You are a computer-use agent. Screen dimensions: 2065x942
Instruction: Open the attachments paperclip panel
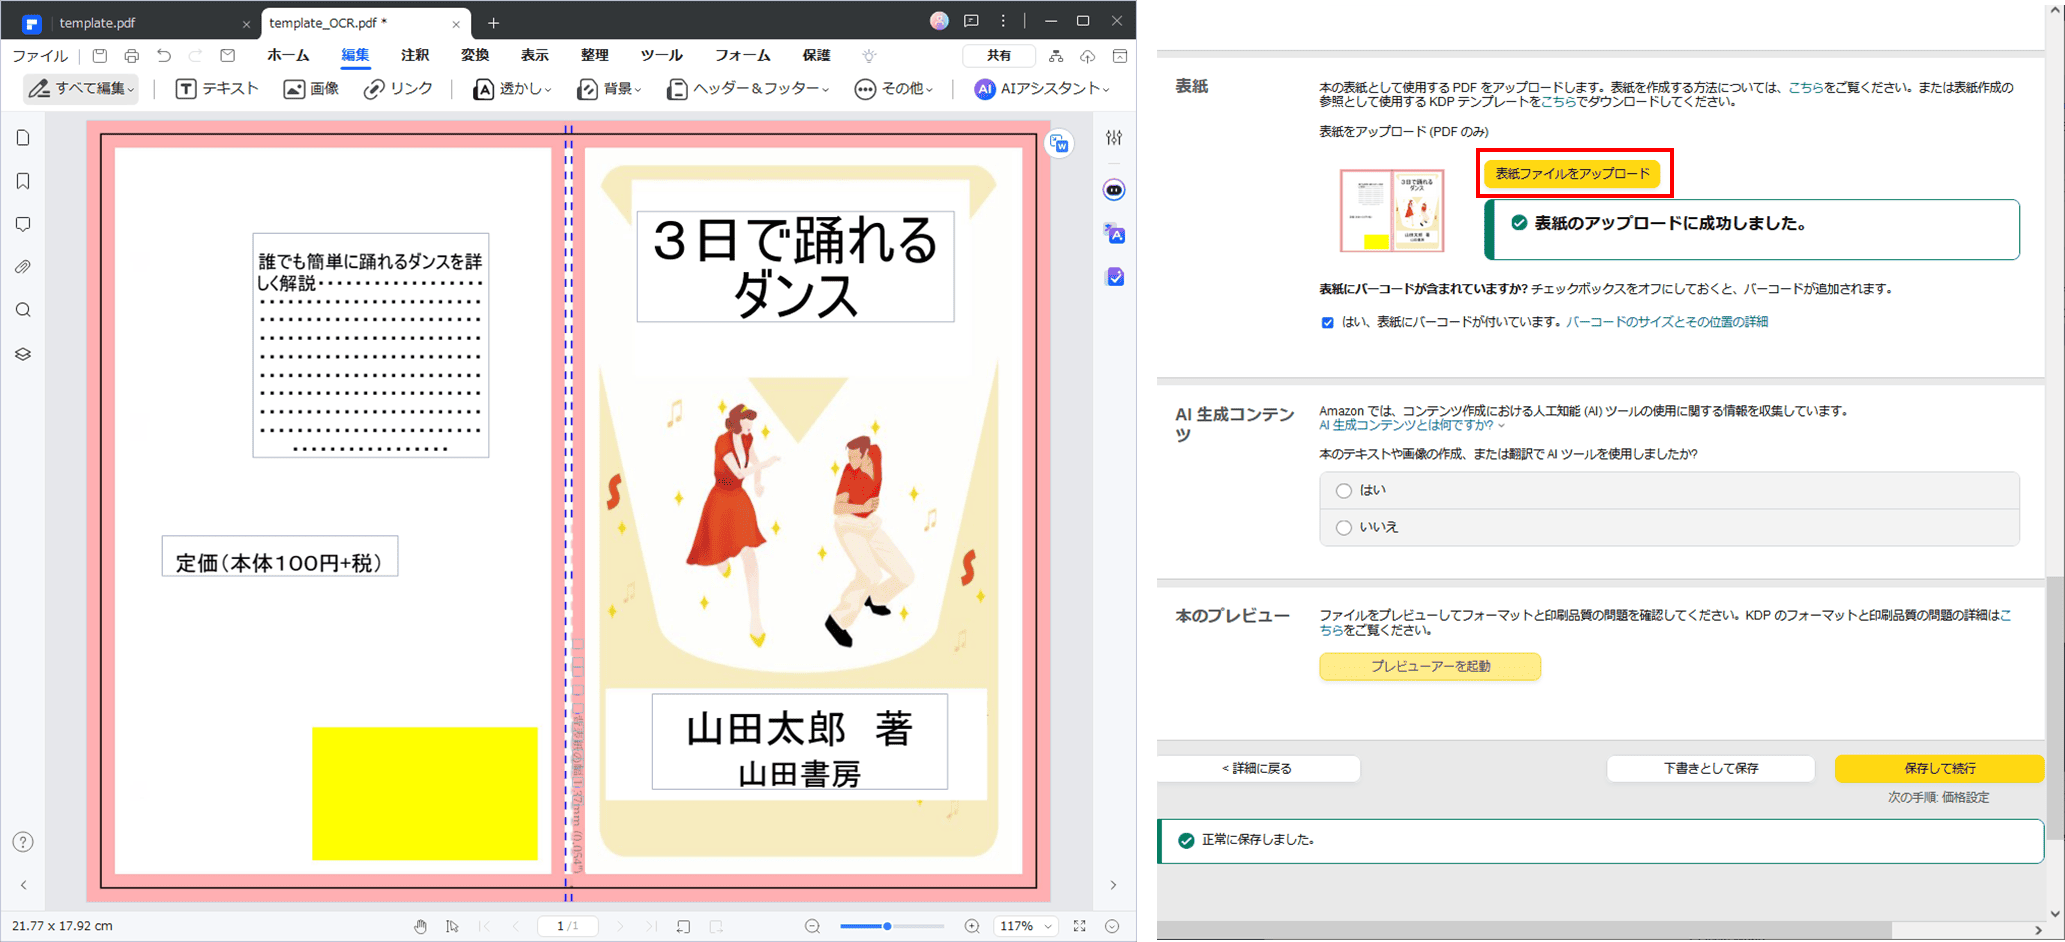pos(23,267)
